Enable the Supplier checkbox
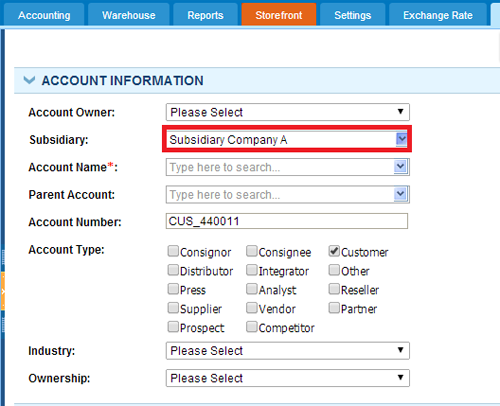 [173, 308]
